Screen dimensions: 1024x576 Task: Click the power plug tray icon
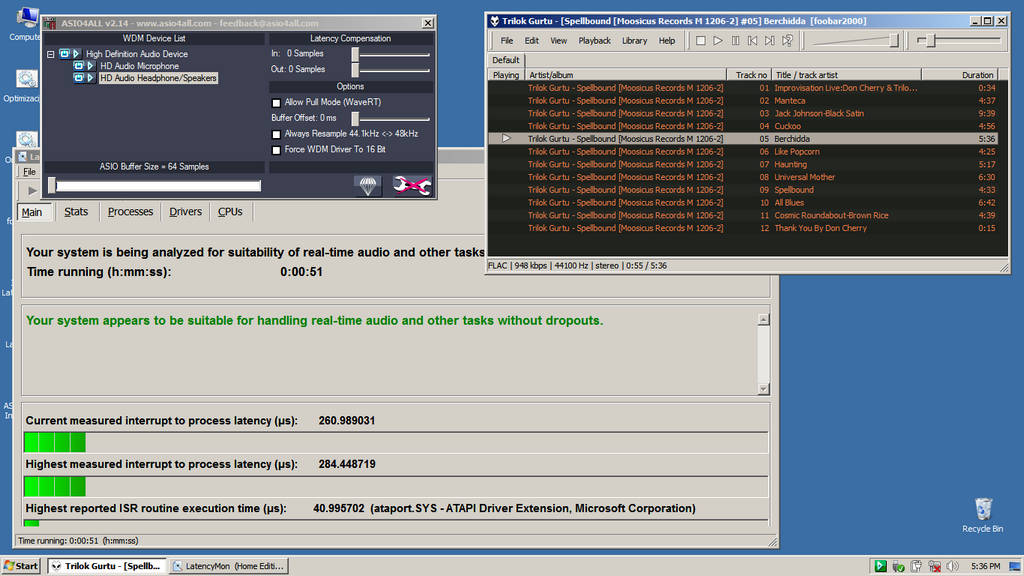click(916, 566)
